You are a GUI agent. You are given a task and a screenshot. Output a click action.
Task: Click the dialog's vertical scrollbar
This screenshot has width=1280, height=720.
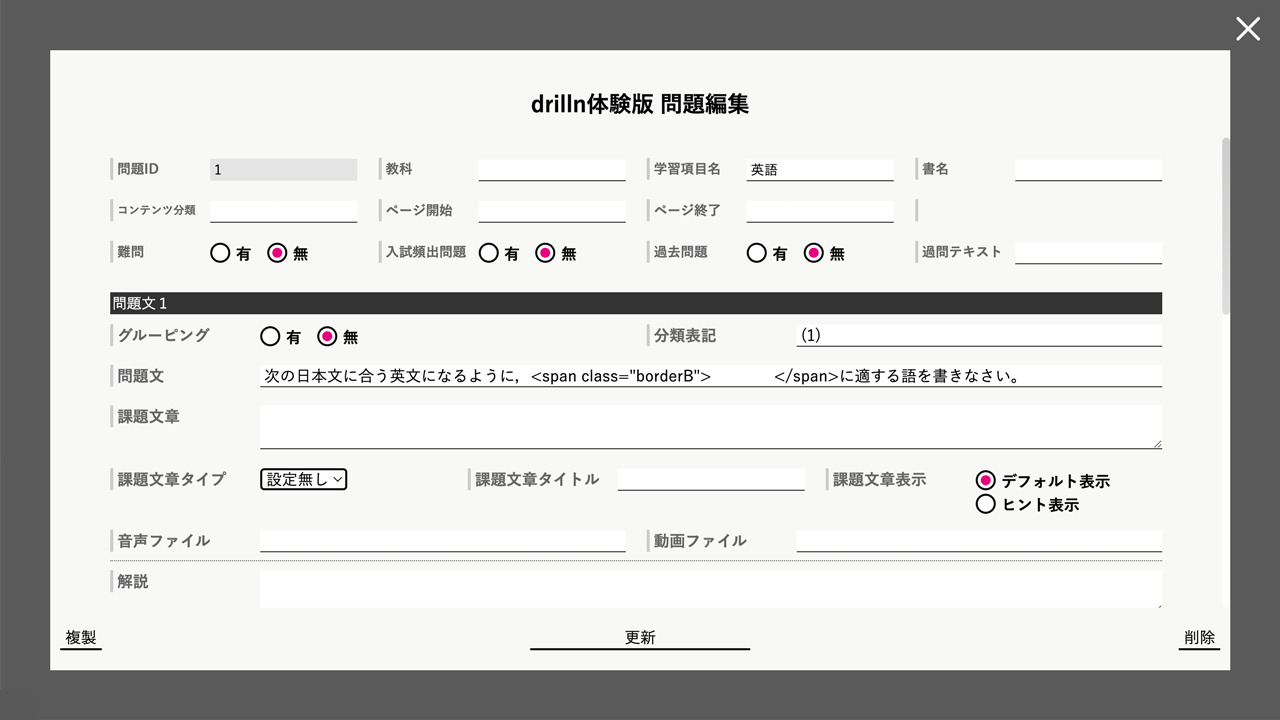pyautogui.click(x=1226, y=225)
